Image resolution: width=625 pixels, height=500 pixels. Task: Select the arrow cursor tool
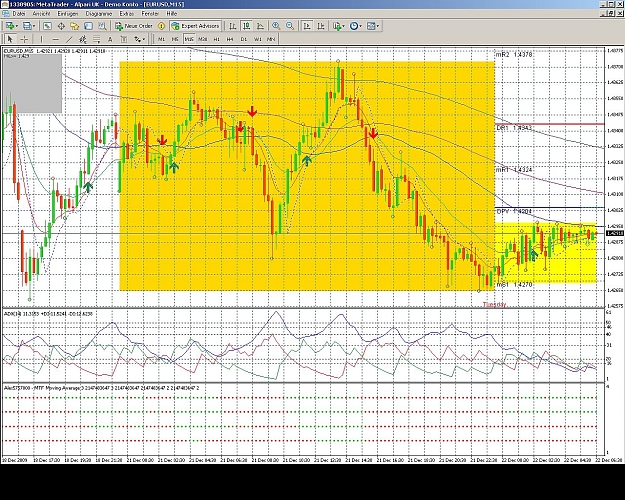tap(10, 39)
